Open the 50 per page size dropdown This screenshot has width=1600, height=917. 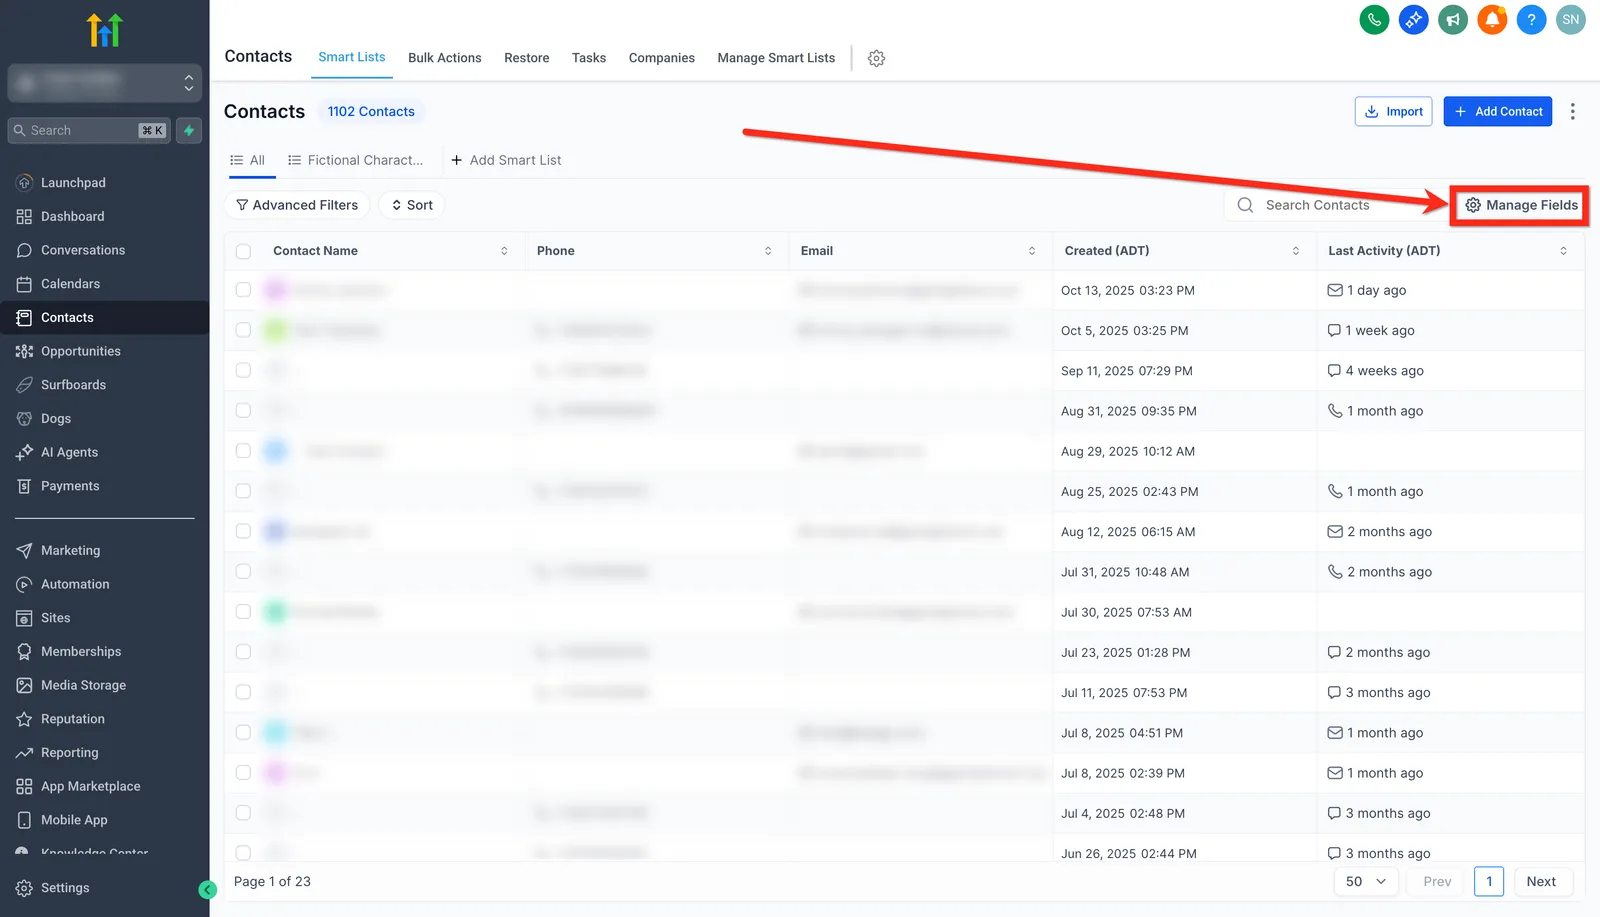coord(1366,881)
